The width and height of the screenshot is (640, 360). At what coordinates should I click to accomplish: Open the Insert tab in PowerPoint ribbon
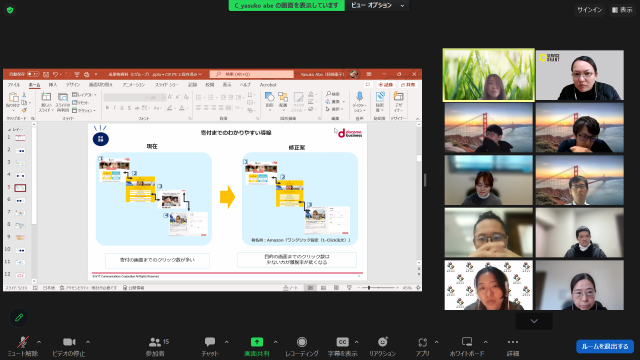point(53,85)
